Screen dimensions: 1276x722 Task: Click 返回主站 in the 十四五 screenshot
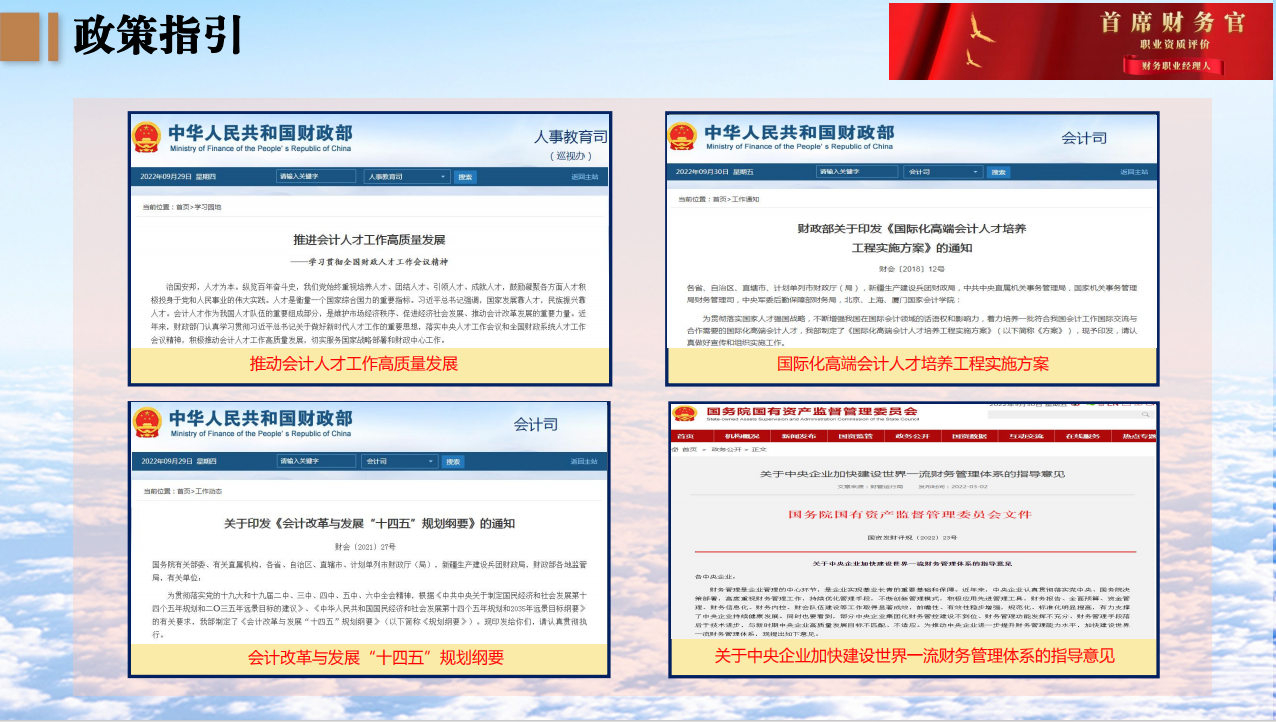[584, 461]
